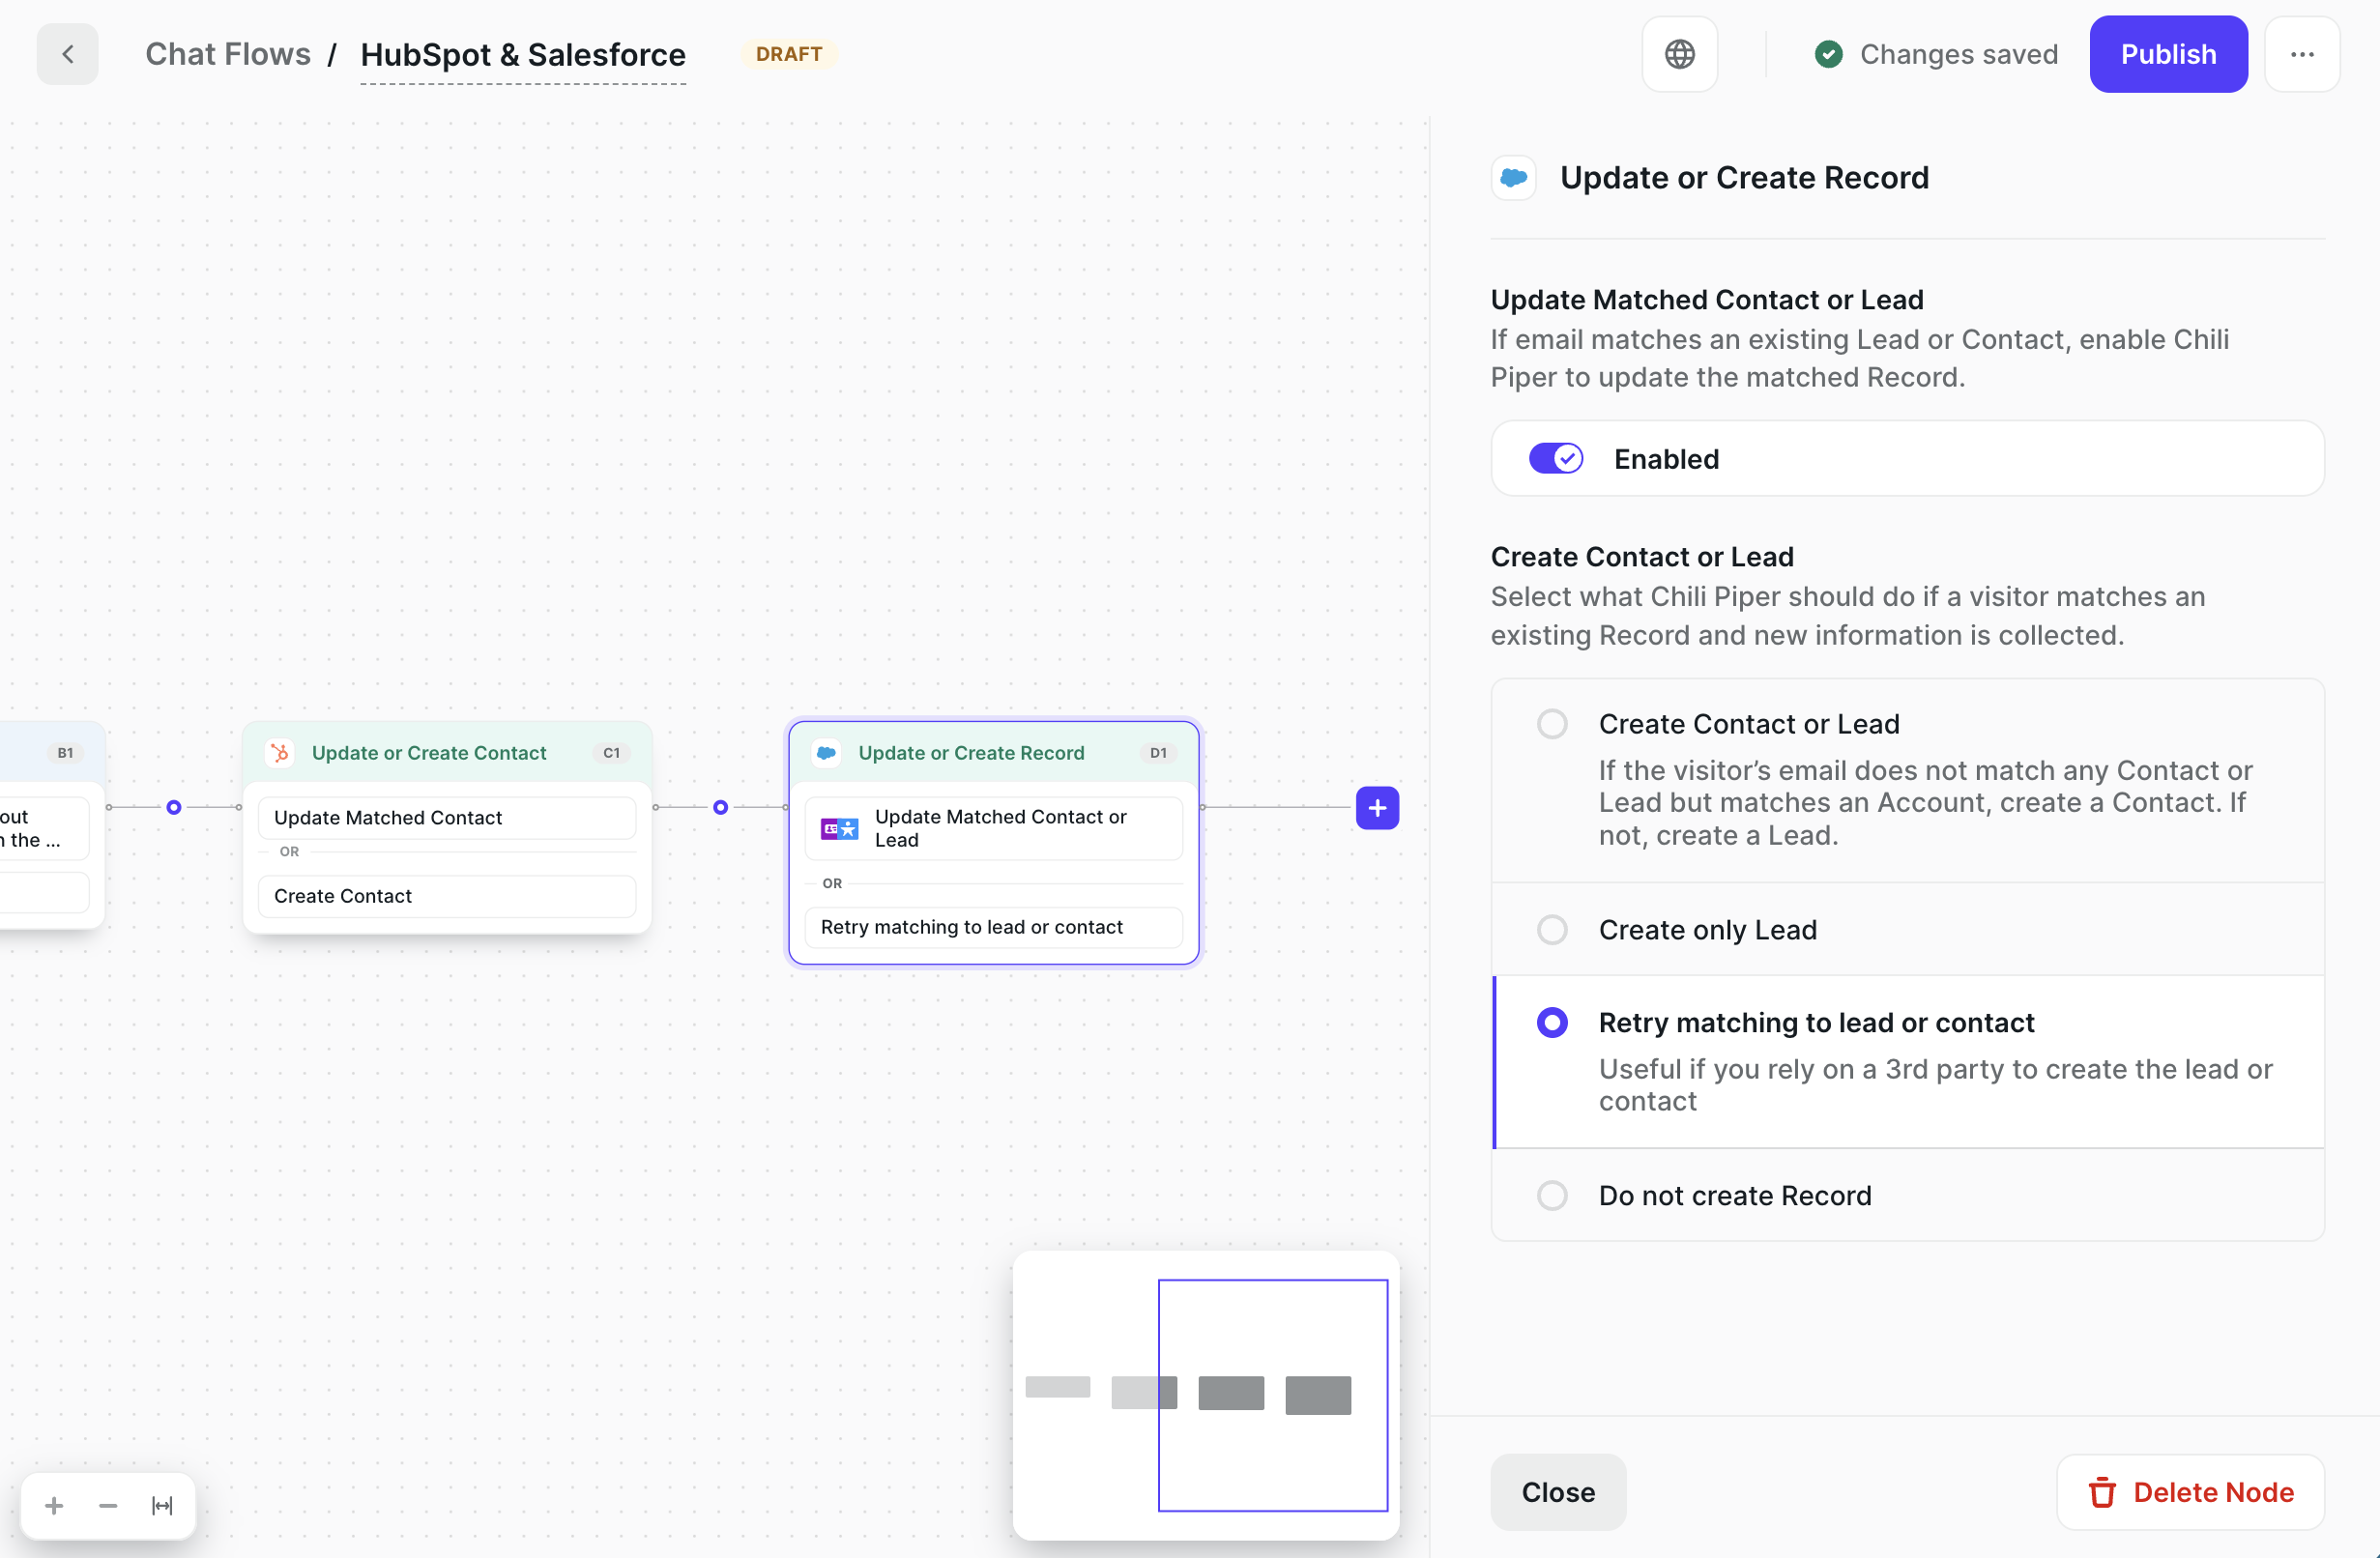Click the Salesforce icon on node D1
Viewport: 2380px width, 1558px height.
[x=826, y=752]
